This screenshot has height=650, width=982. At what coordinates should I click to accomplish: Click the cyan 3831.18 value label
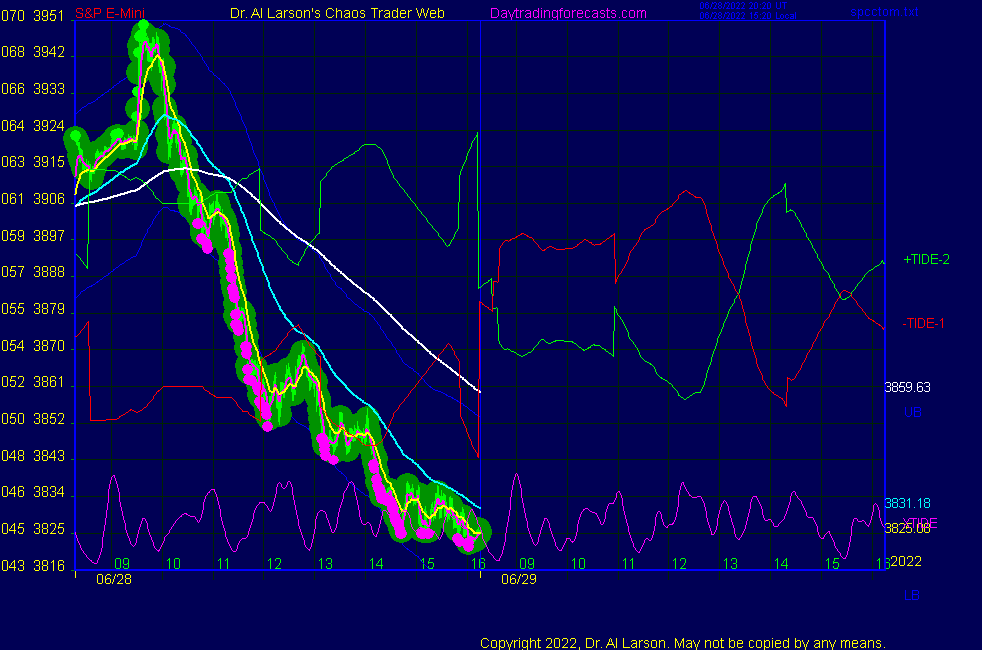pyautogui.click(x=907, y=503)
